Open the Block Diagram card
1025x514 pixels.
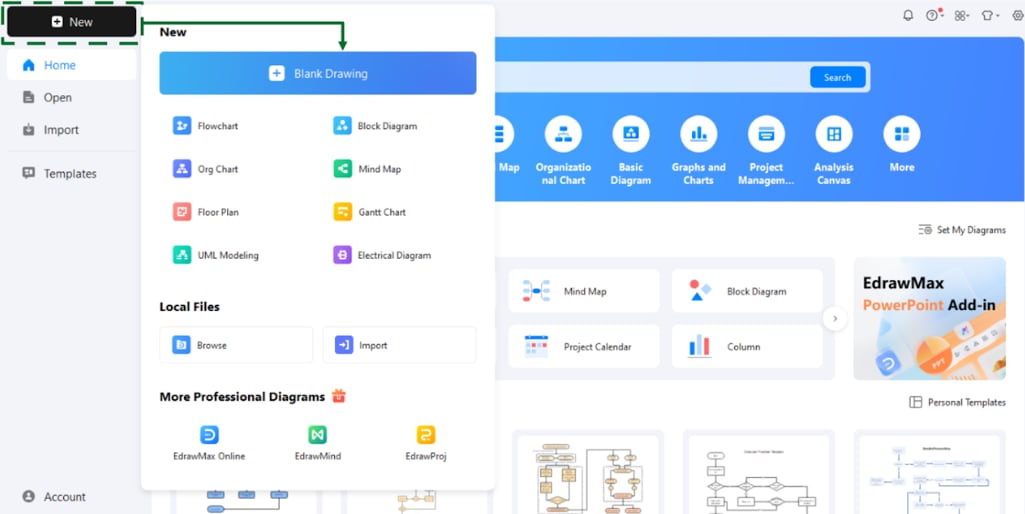747,291
